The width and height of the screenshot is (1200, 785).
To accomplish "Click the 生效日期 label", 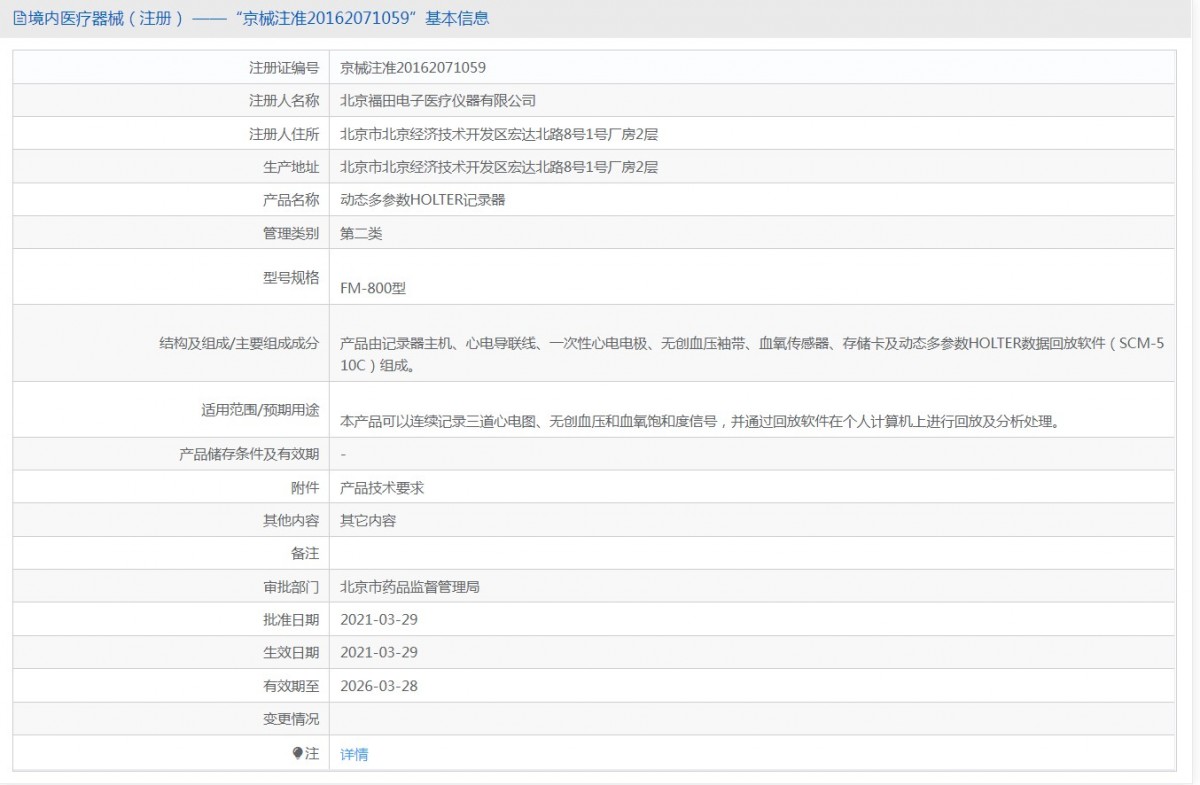I will tap(291, 653).
